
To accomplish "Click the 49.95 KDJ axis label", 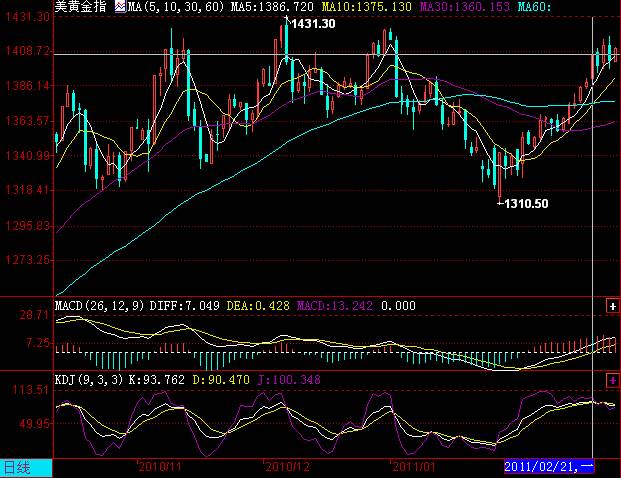I will pos(34,424).
